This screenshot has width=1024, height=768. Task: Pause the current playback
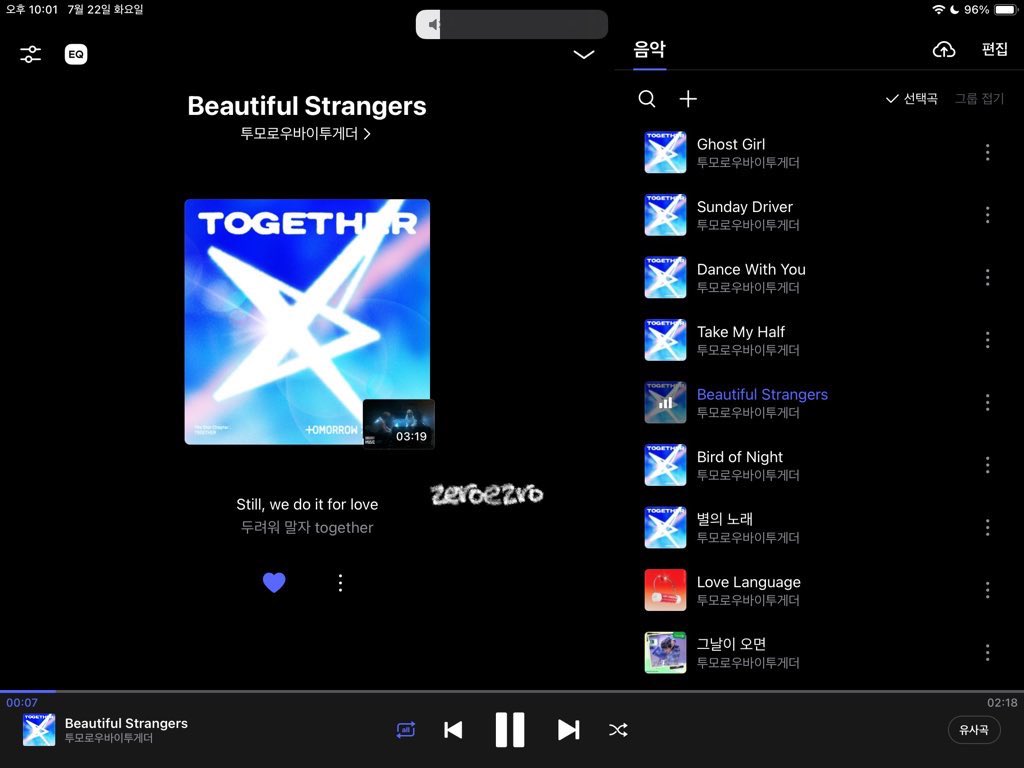510,729
